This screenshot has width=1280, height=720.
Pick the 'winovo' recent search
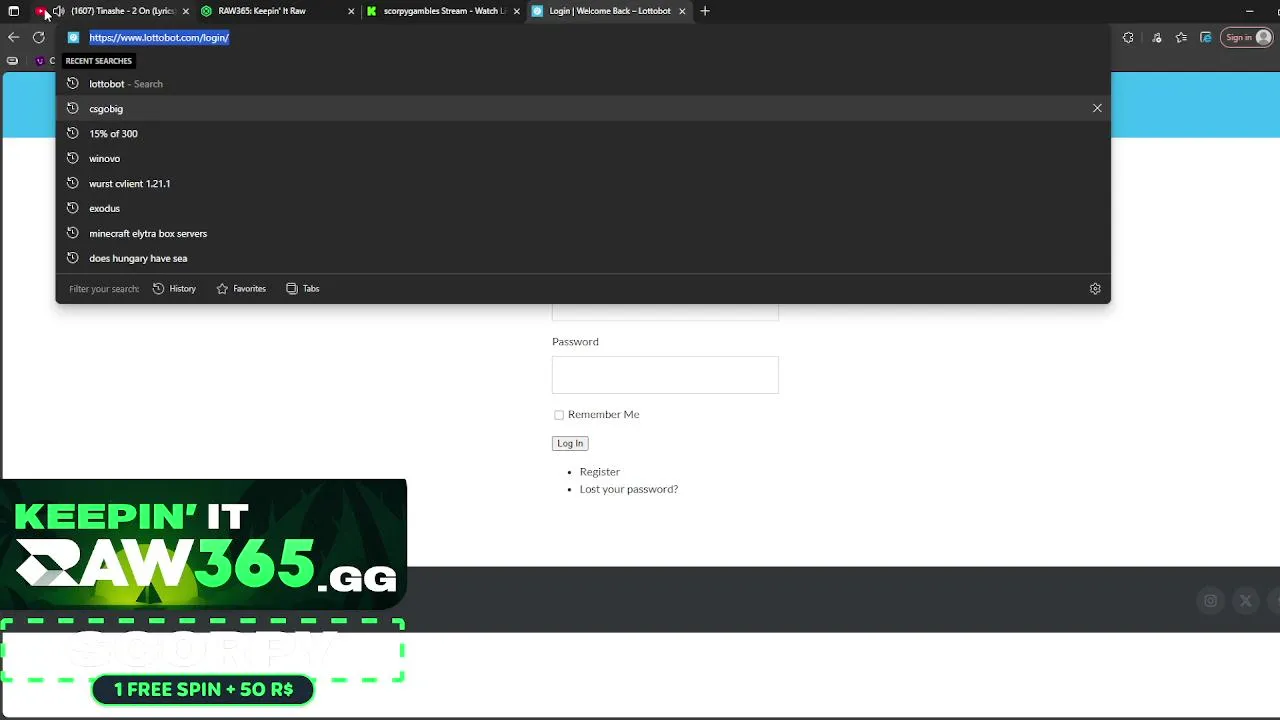point(583,159)
